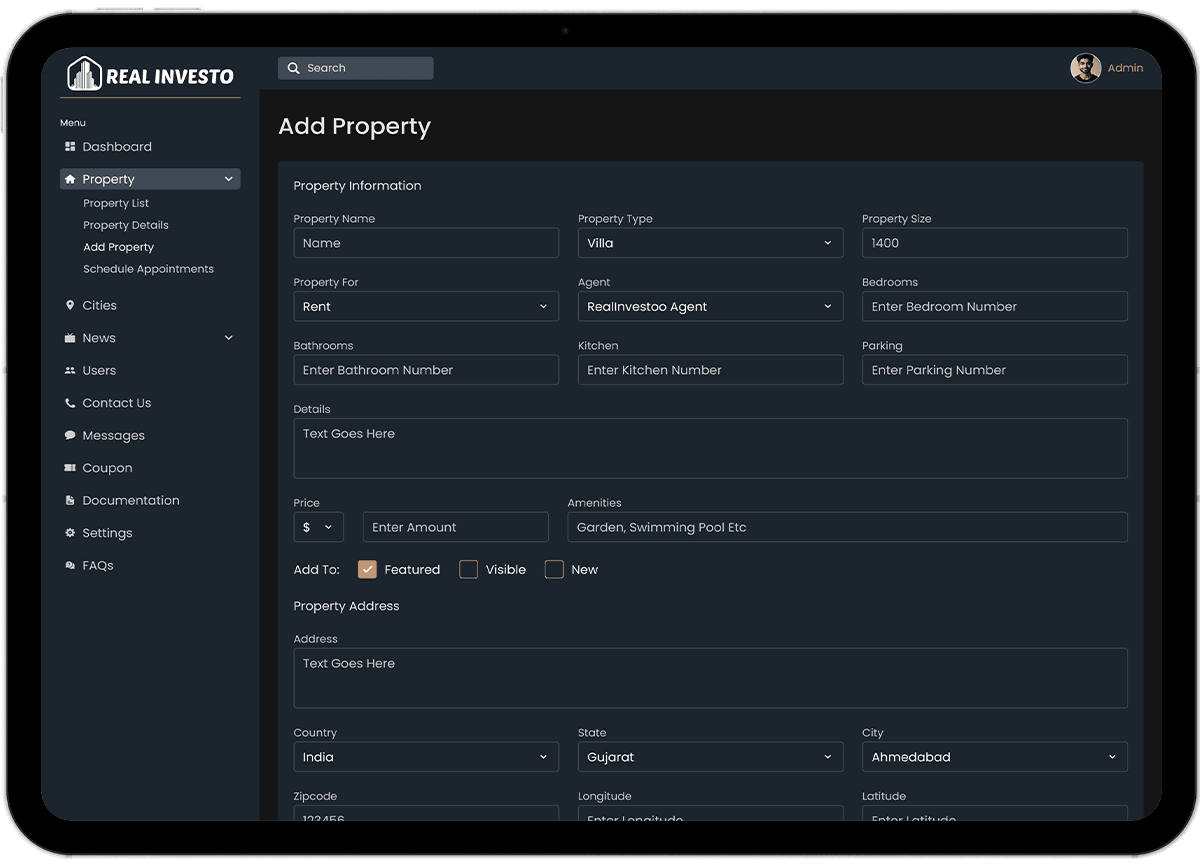Image resolution: width=1200 pixels, height=866 pixels.
Task: Click the Enter Bedroom Number field
Action: (995, 307)
